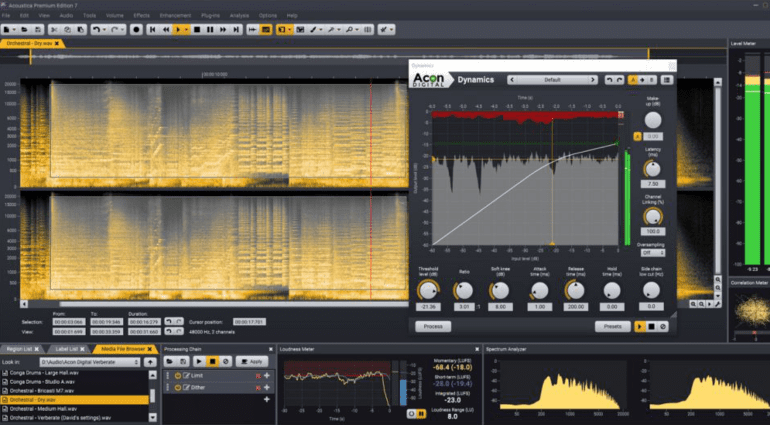Jump to start with the skip-back icon
The width and height of the screenshot is (770, 425).
coord(153,29)
